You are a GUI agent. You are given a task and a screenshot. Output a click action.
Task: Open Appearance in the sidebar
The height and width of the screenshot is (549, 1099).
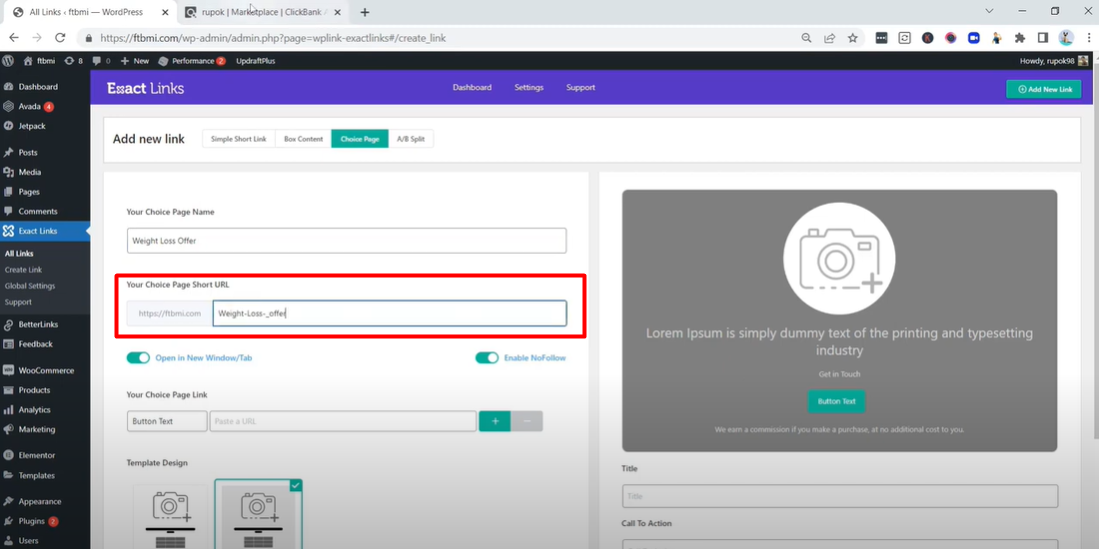tap(39, 501)
